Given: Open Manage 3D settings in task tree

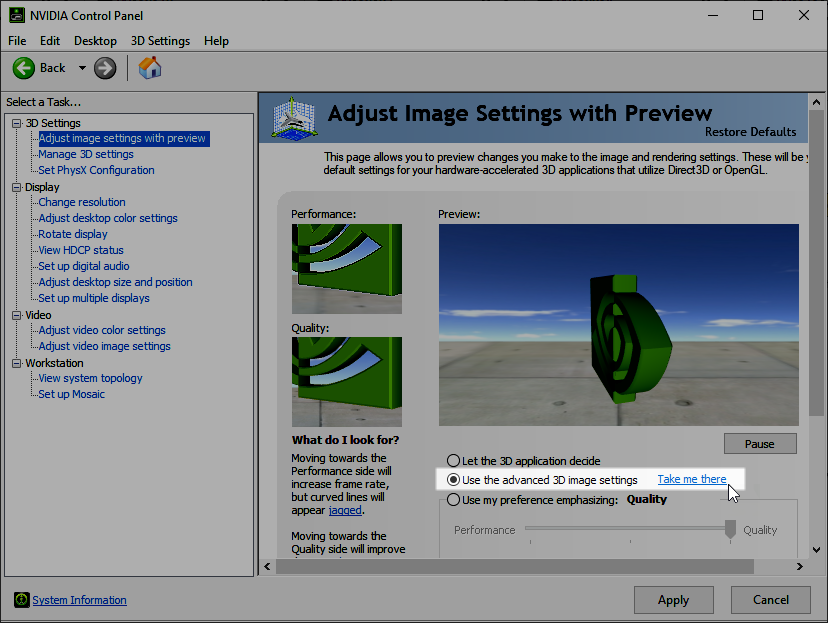Looking at the screenshot, I should (x=86, y=154).
